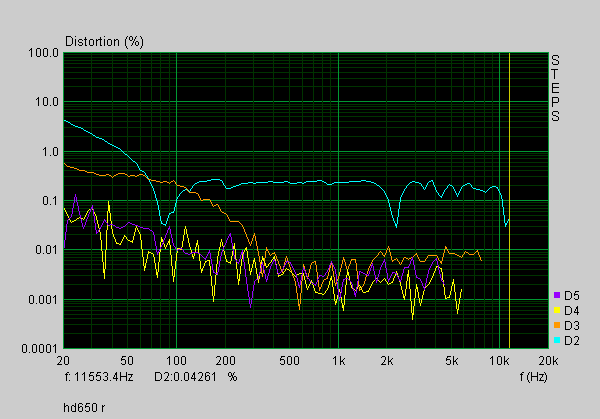Click the 10.0 y-axis label
The height and width of the screenshot is (419, 600).
point(47,102)
